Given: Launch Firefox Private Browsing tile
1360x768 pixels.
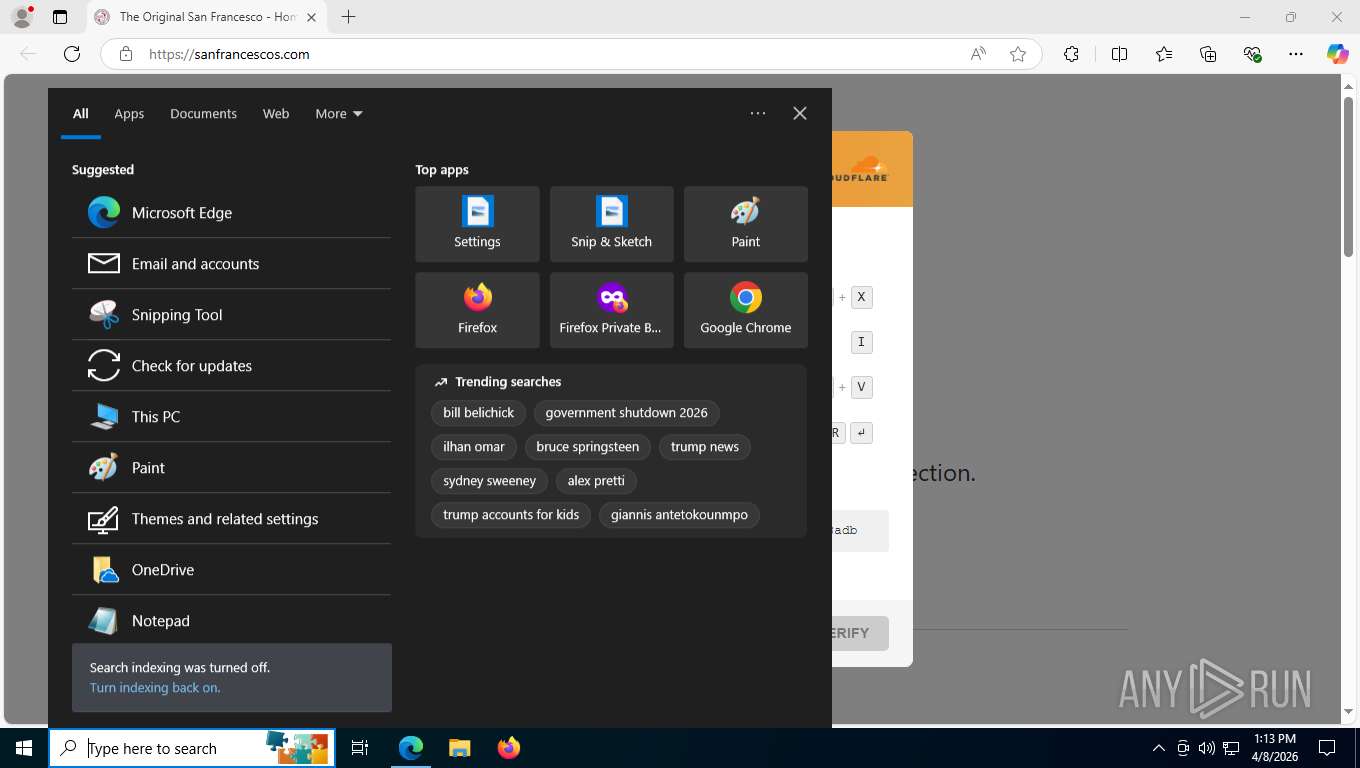Looking at the screenshot, I should [x=611, y=310].
